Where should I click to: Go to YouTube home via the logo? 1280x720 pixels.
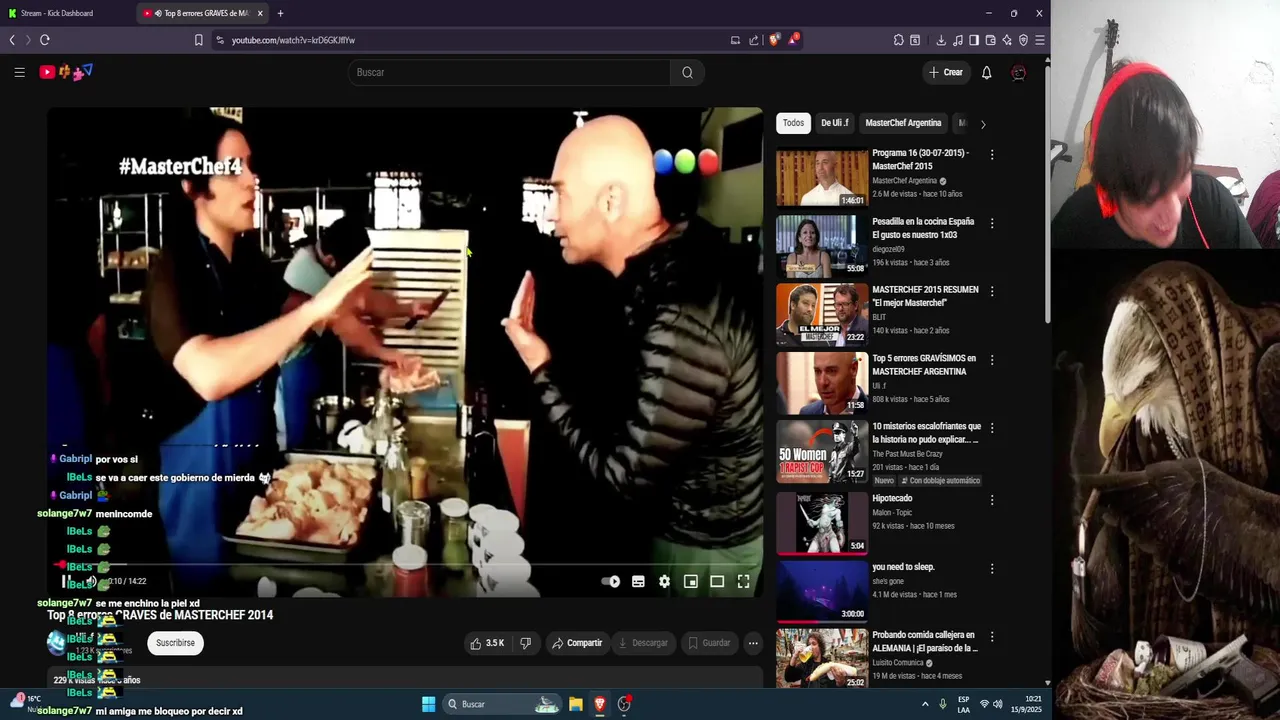66,72
